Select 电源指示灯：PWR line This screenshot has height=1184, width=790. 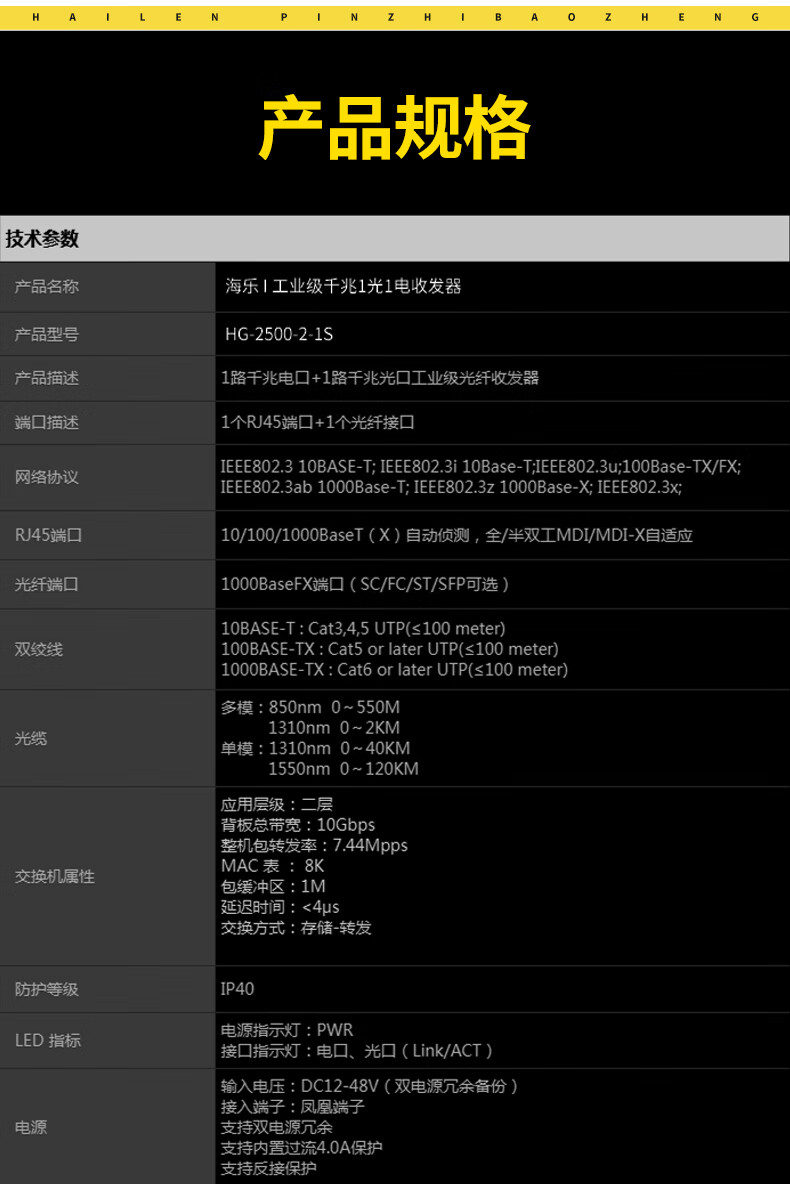pyautogui.click(x=287, y=1030)
